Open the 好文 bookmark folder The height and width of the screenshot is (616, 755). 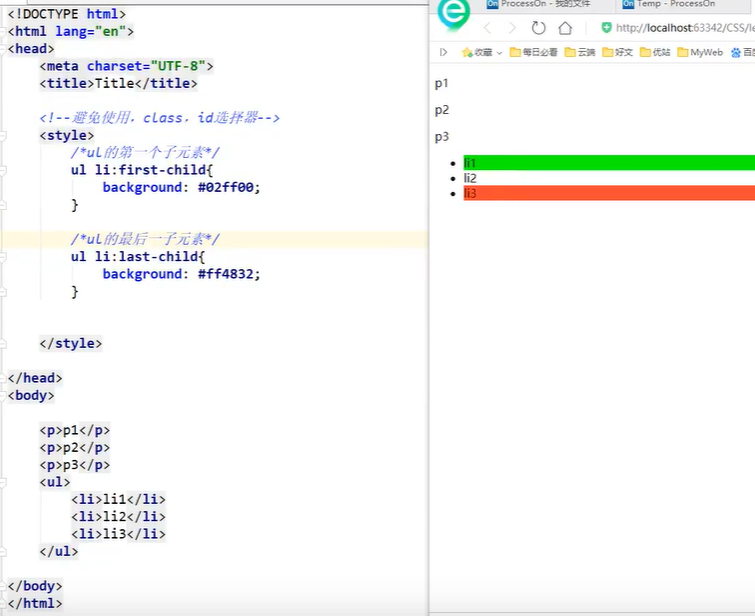coord(617,52)
